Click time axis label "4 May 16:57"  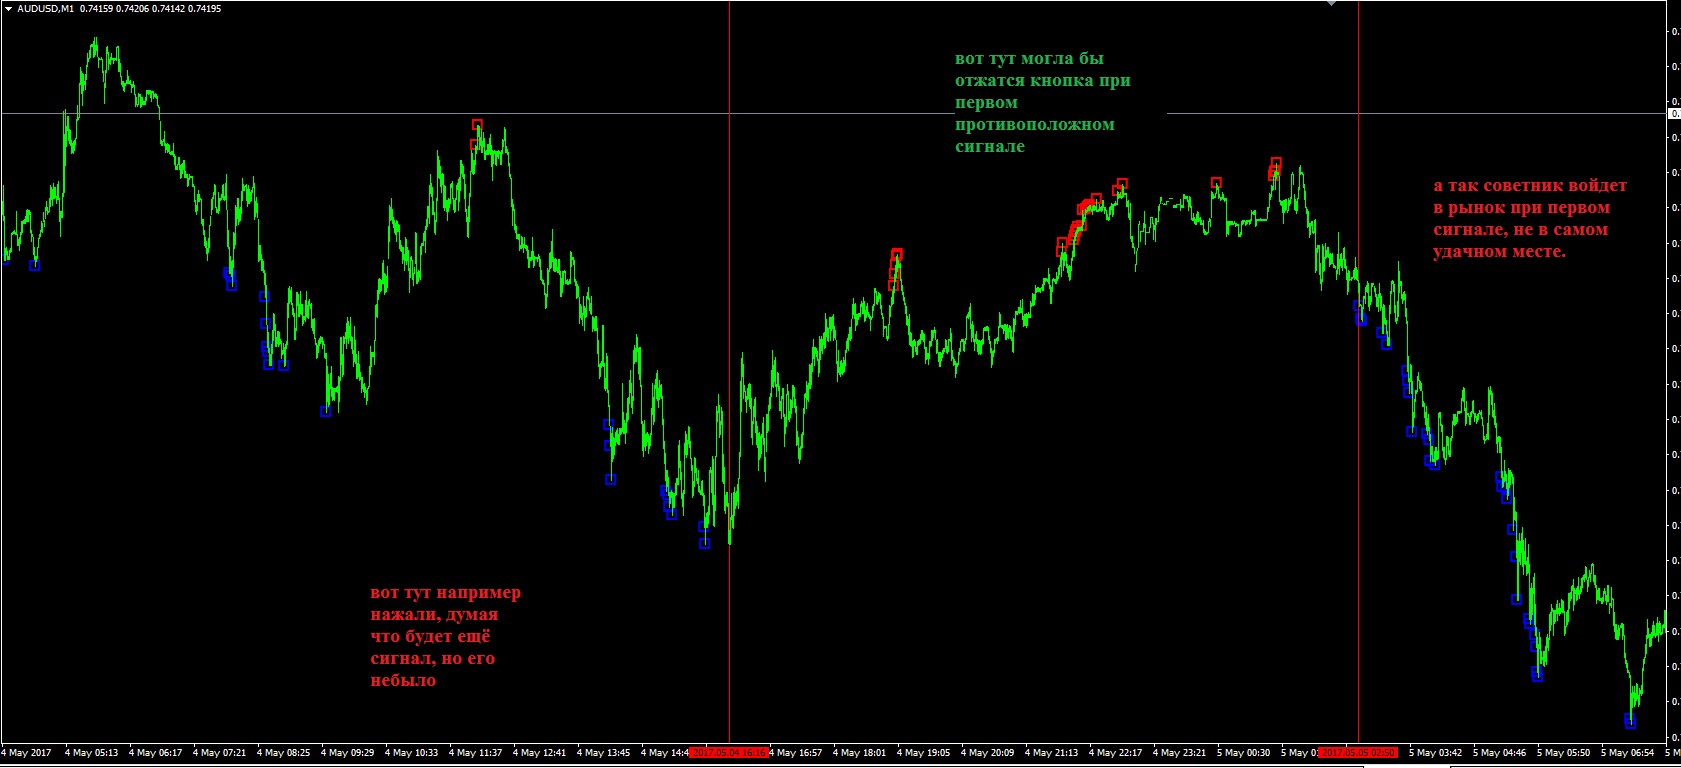(x=796, y=753)
